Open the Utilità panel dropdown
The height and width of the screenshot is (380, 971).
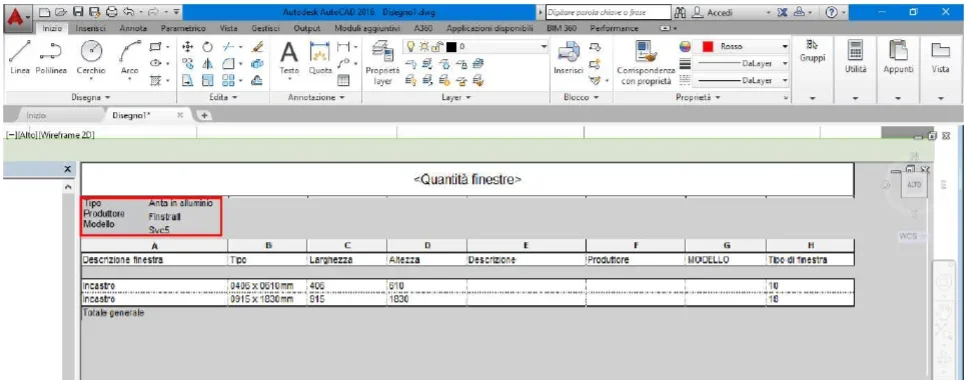point(856,98)
